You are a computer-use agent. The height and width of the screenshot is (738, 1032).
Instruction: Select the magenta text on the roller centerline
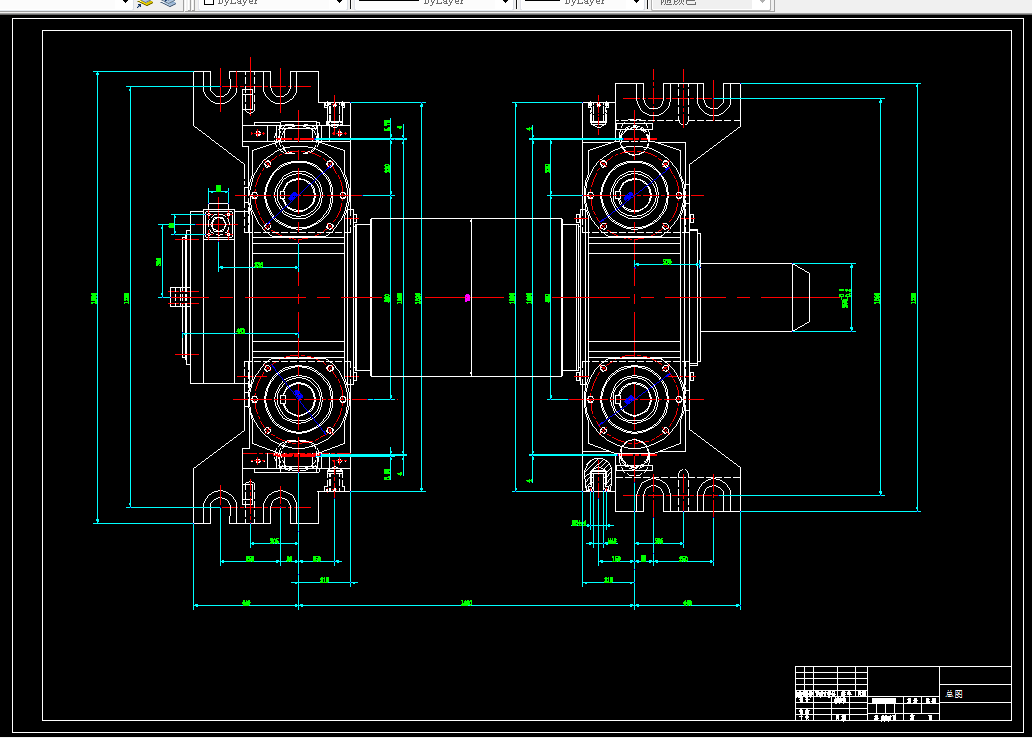tap(467, 298)
